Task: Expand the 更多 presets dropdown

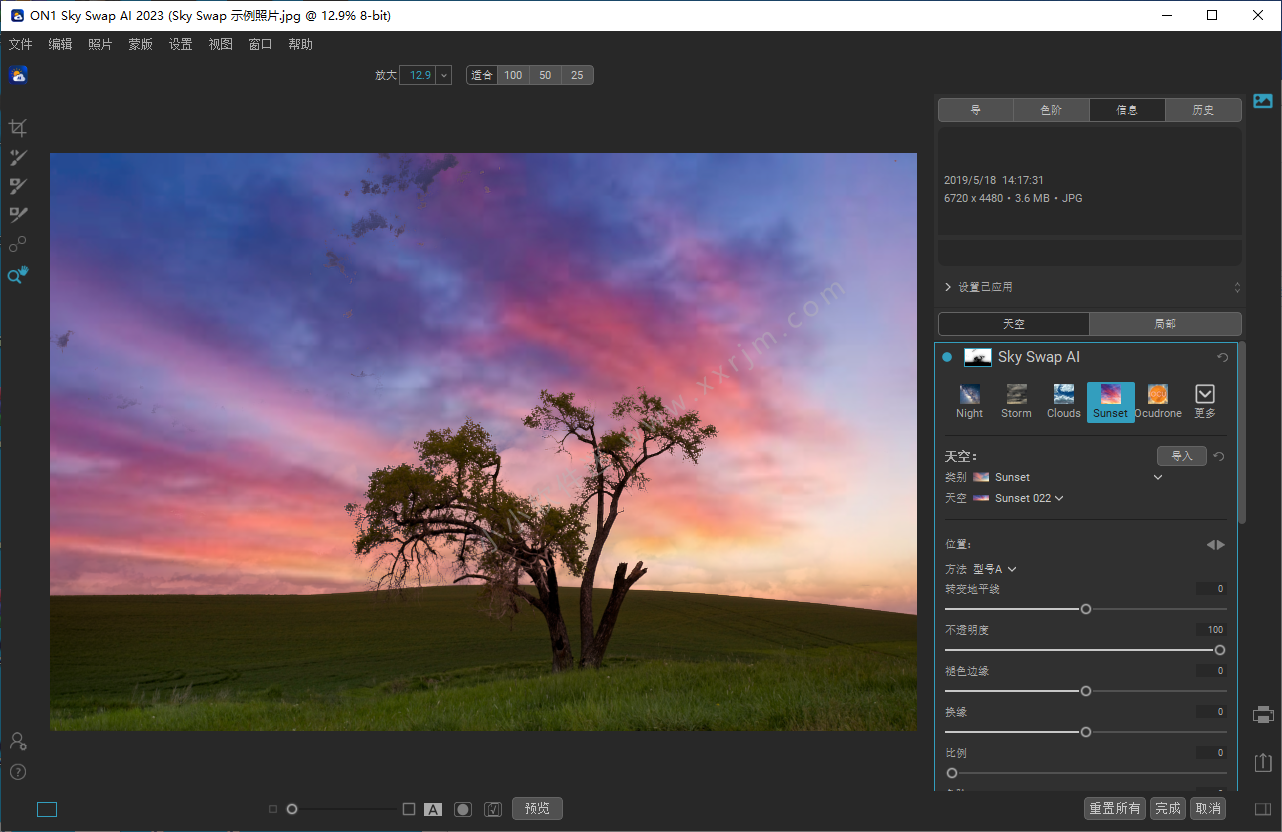Action: 1205,401
